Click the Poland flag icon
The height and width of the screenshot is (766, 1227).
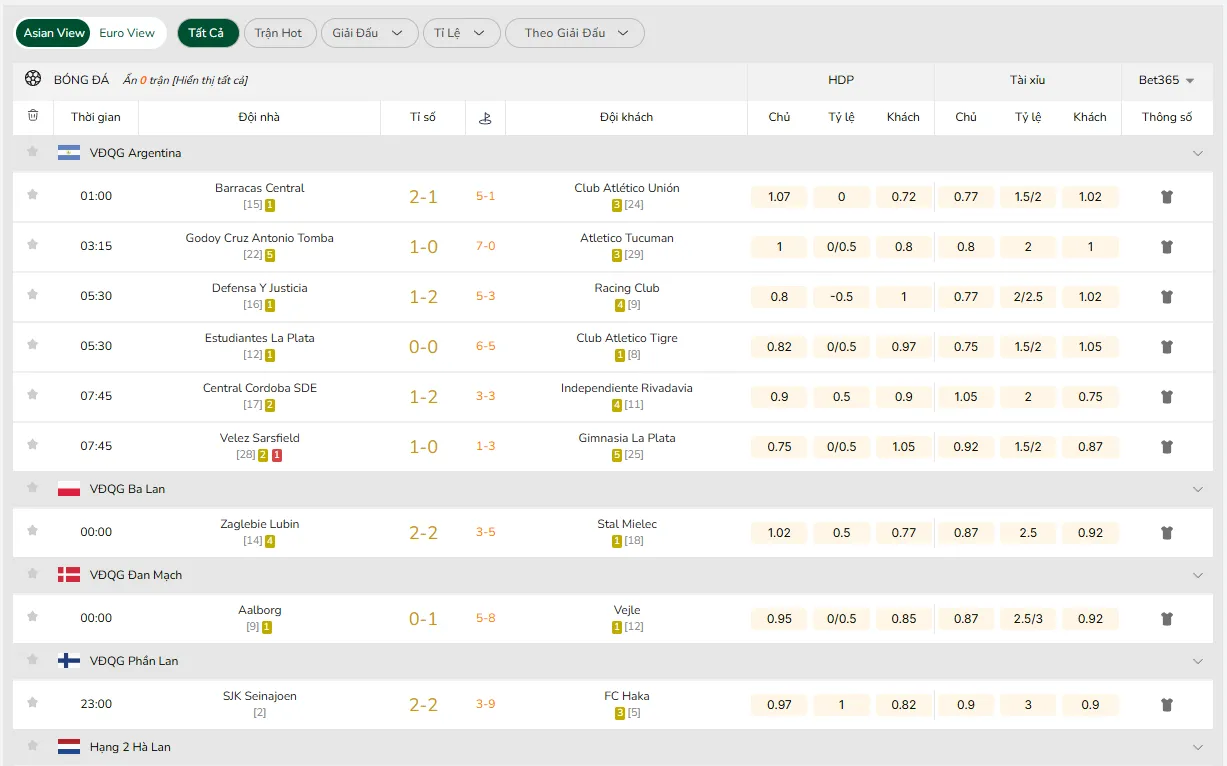coord(69,489)
